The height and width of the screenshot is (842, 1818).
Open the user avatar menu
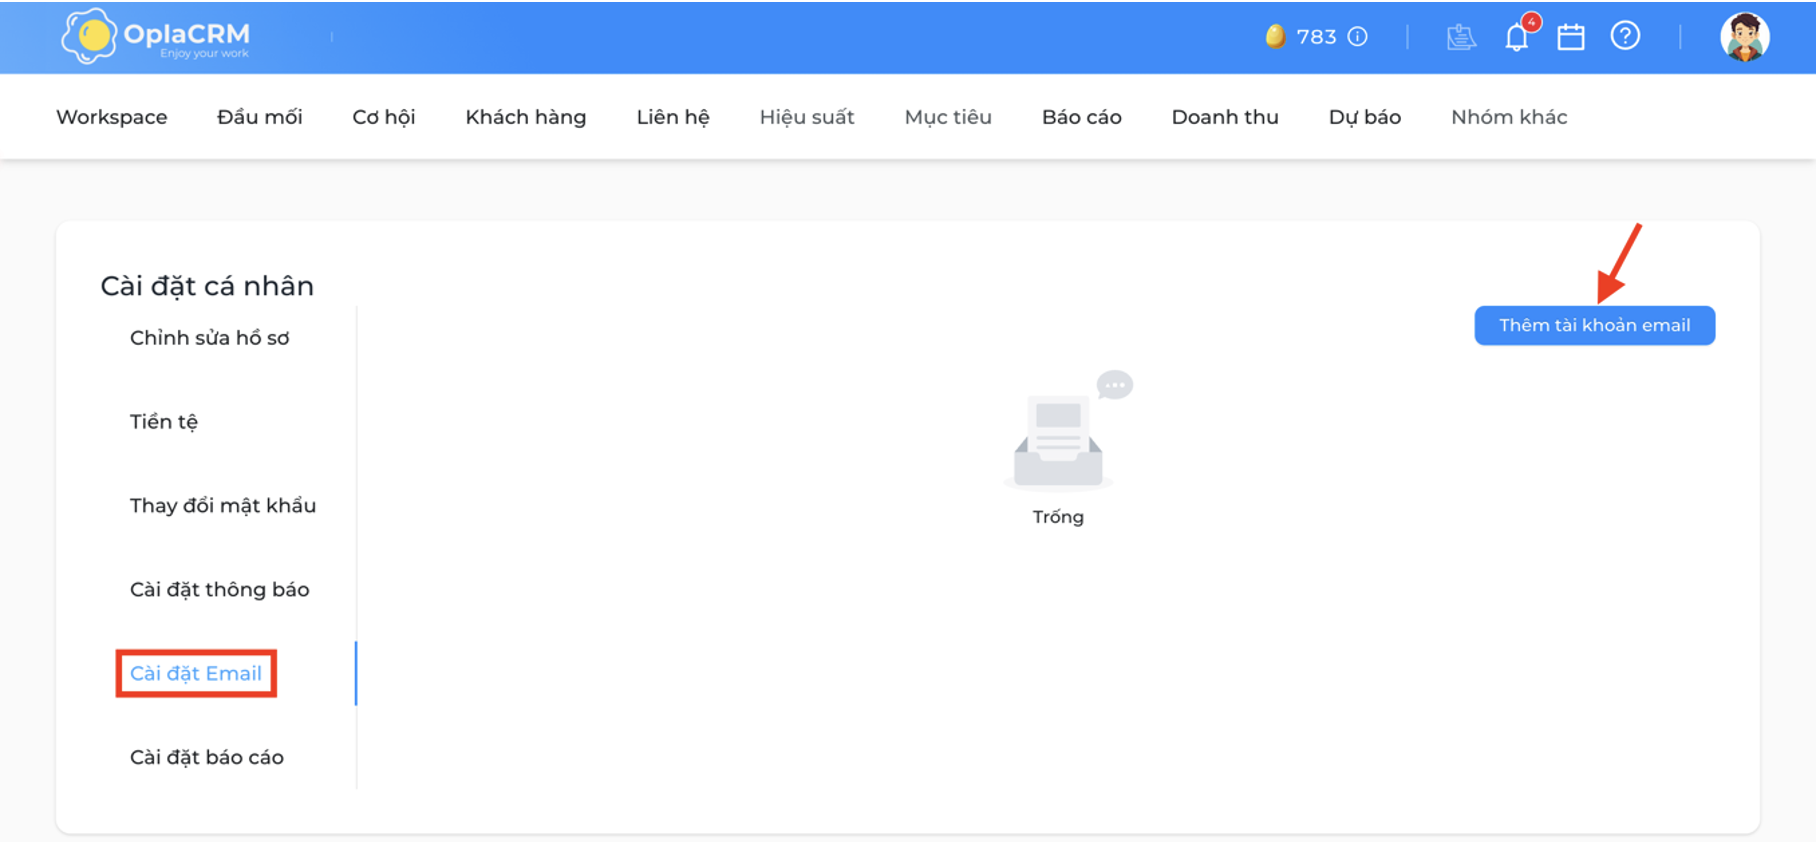(x=1745, y=37)
